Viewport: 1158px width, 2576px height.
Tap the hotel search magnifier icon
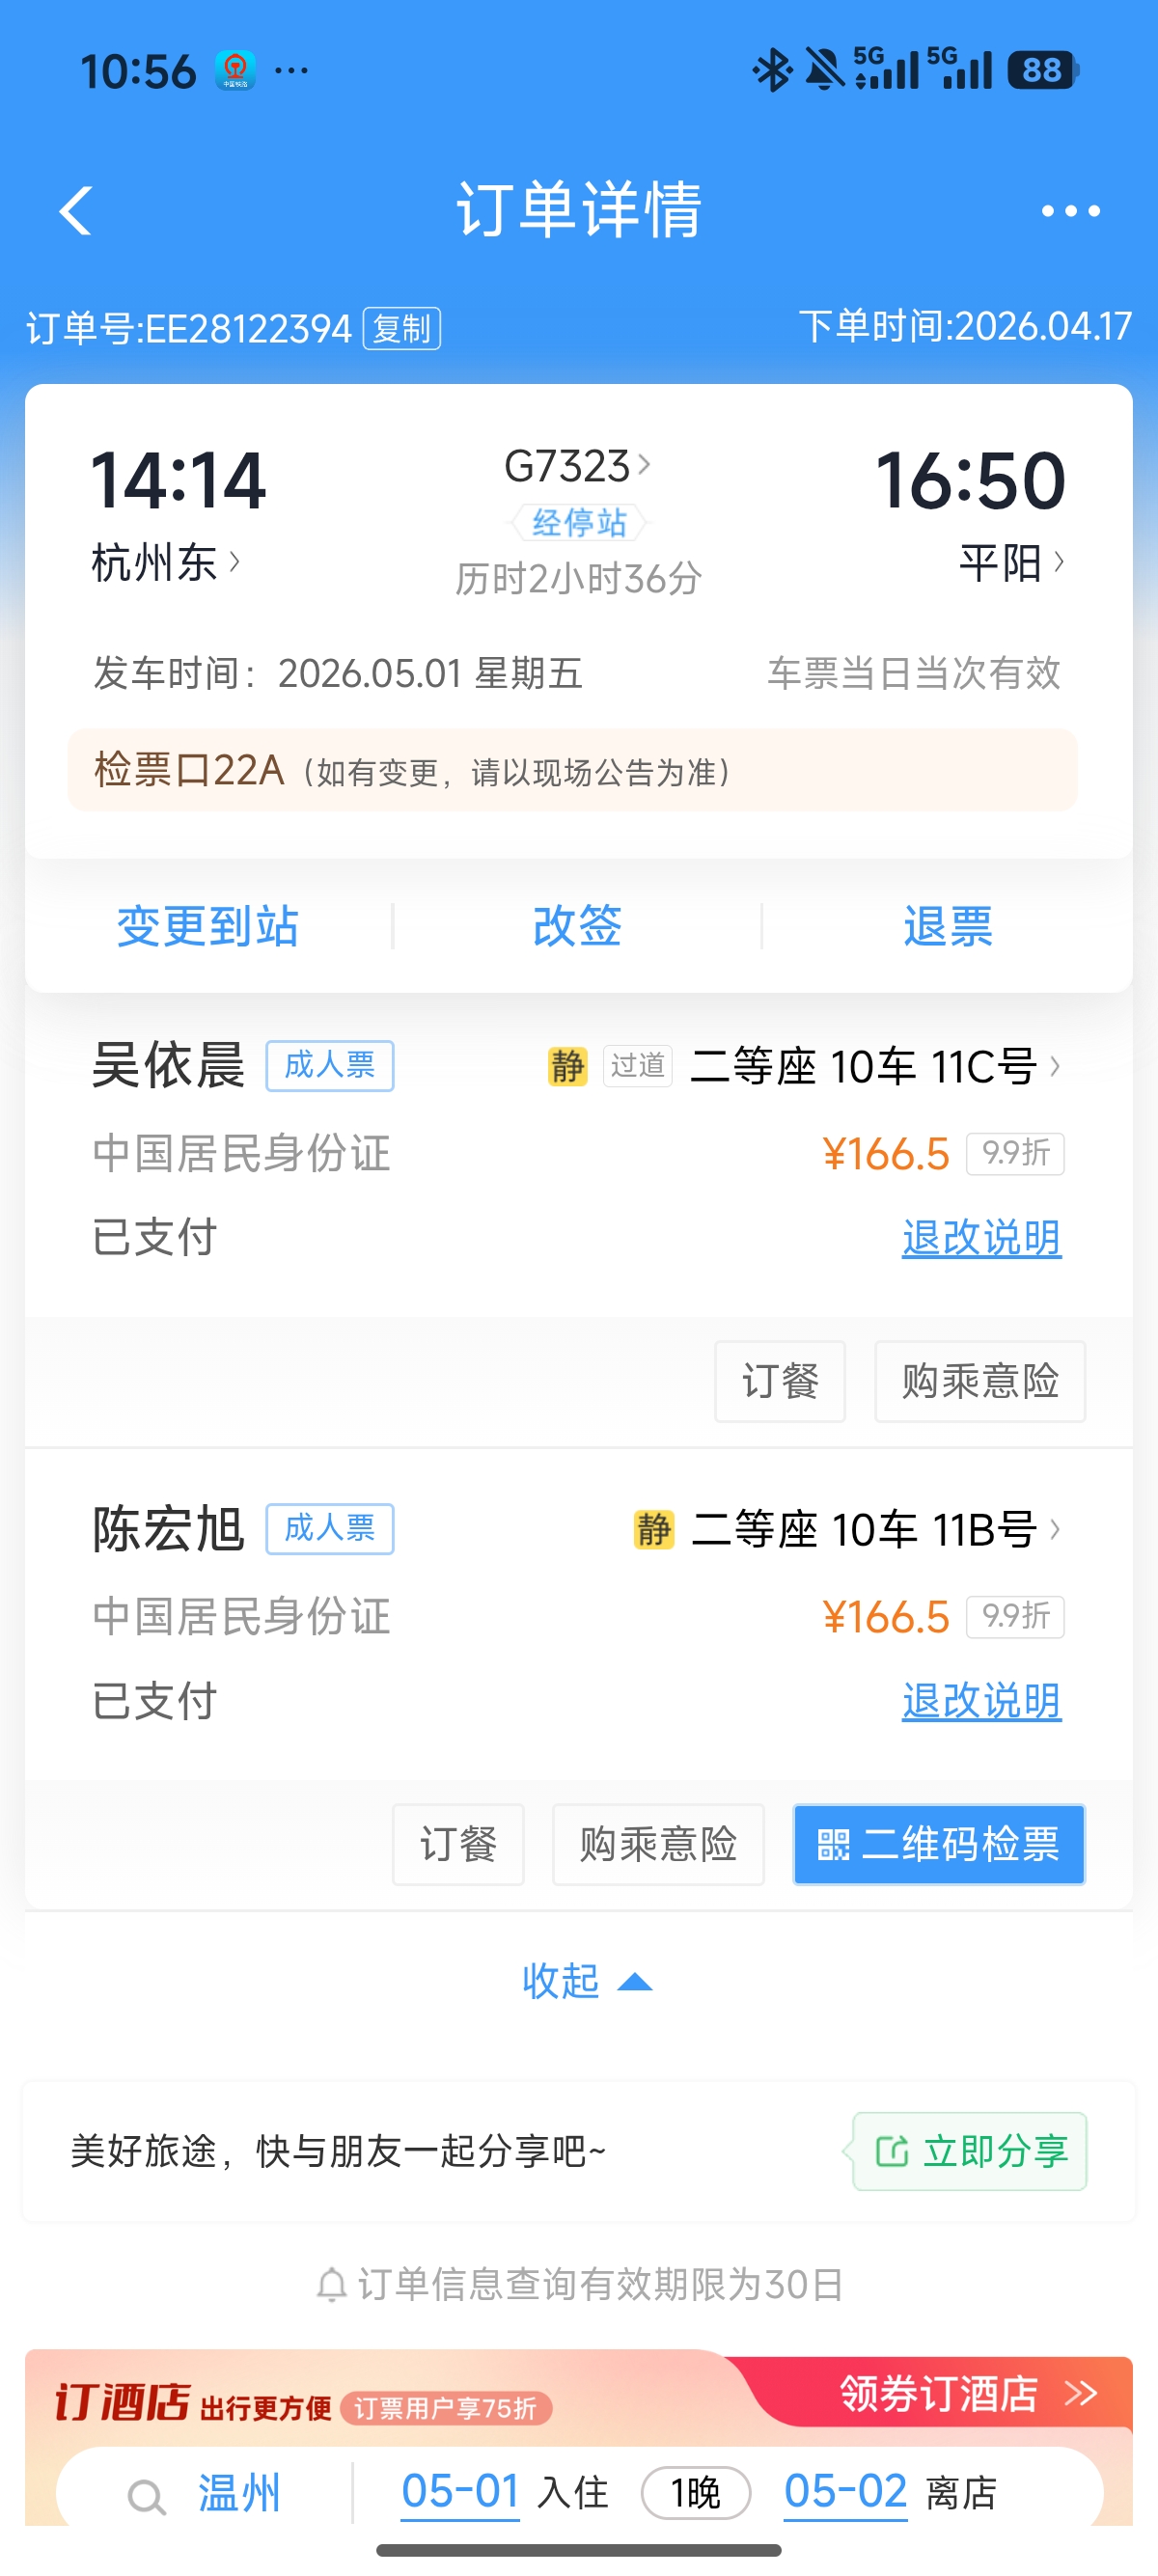tap(147, 2496)
